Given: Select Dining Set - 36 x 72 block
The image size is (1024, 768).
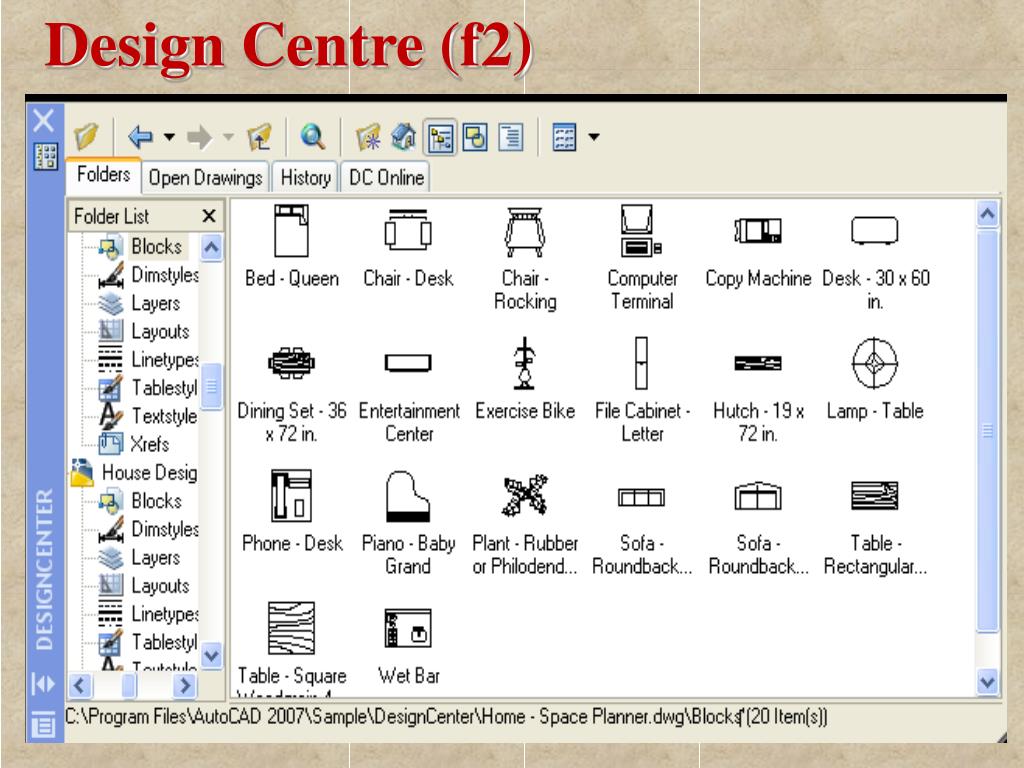Looking at the screenshot, I should (x=291, y=394).
